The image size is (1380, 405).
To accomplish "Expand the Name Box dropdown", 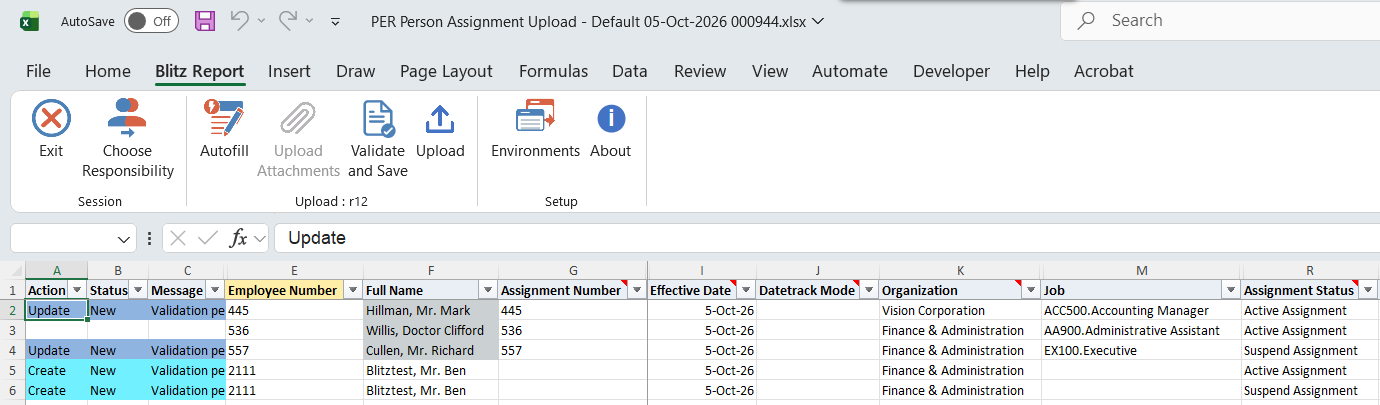I will coord(125,238).
